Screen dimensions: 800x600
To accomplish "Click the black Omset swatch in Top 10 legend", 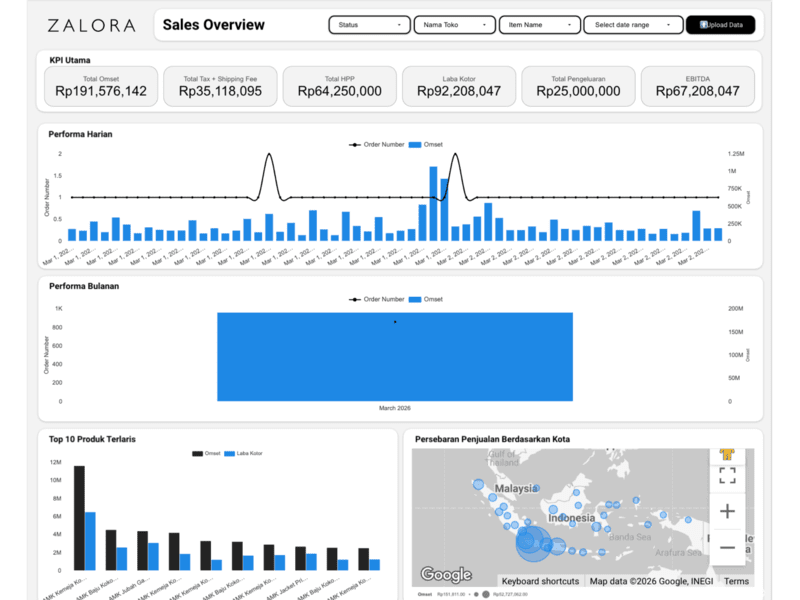I will [197, 453].
